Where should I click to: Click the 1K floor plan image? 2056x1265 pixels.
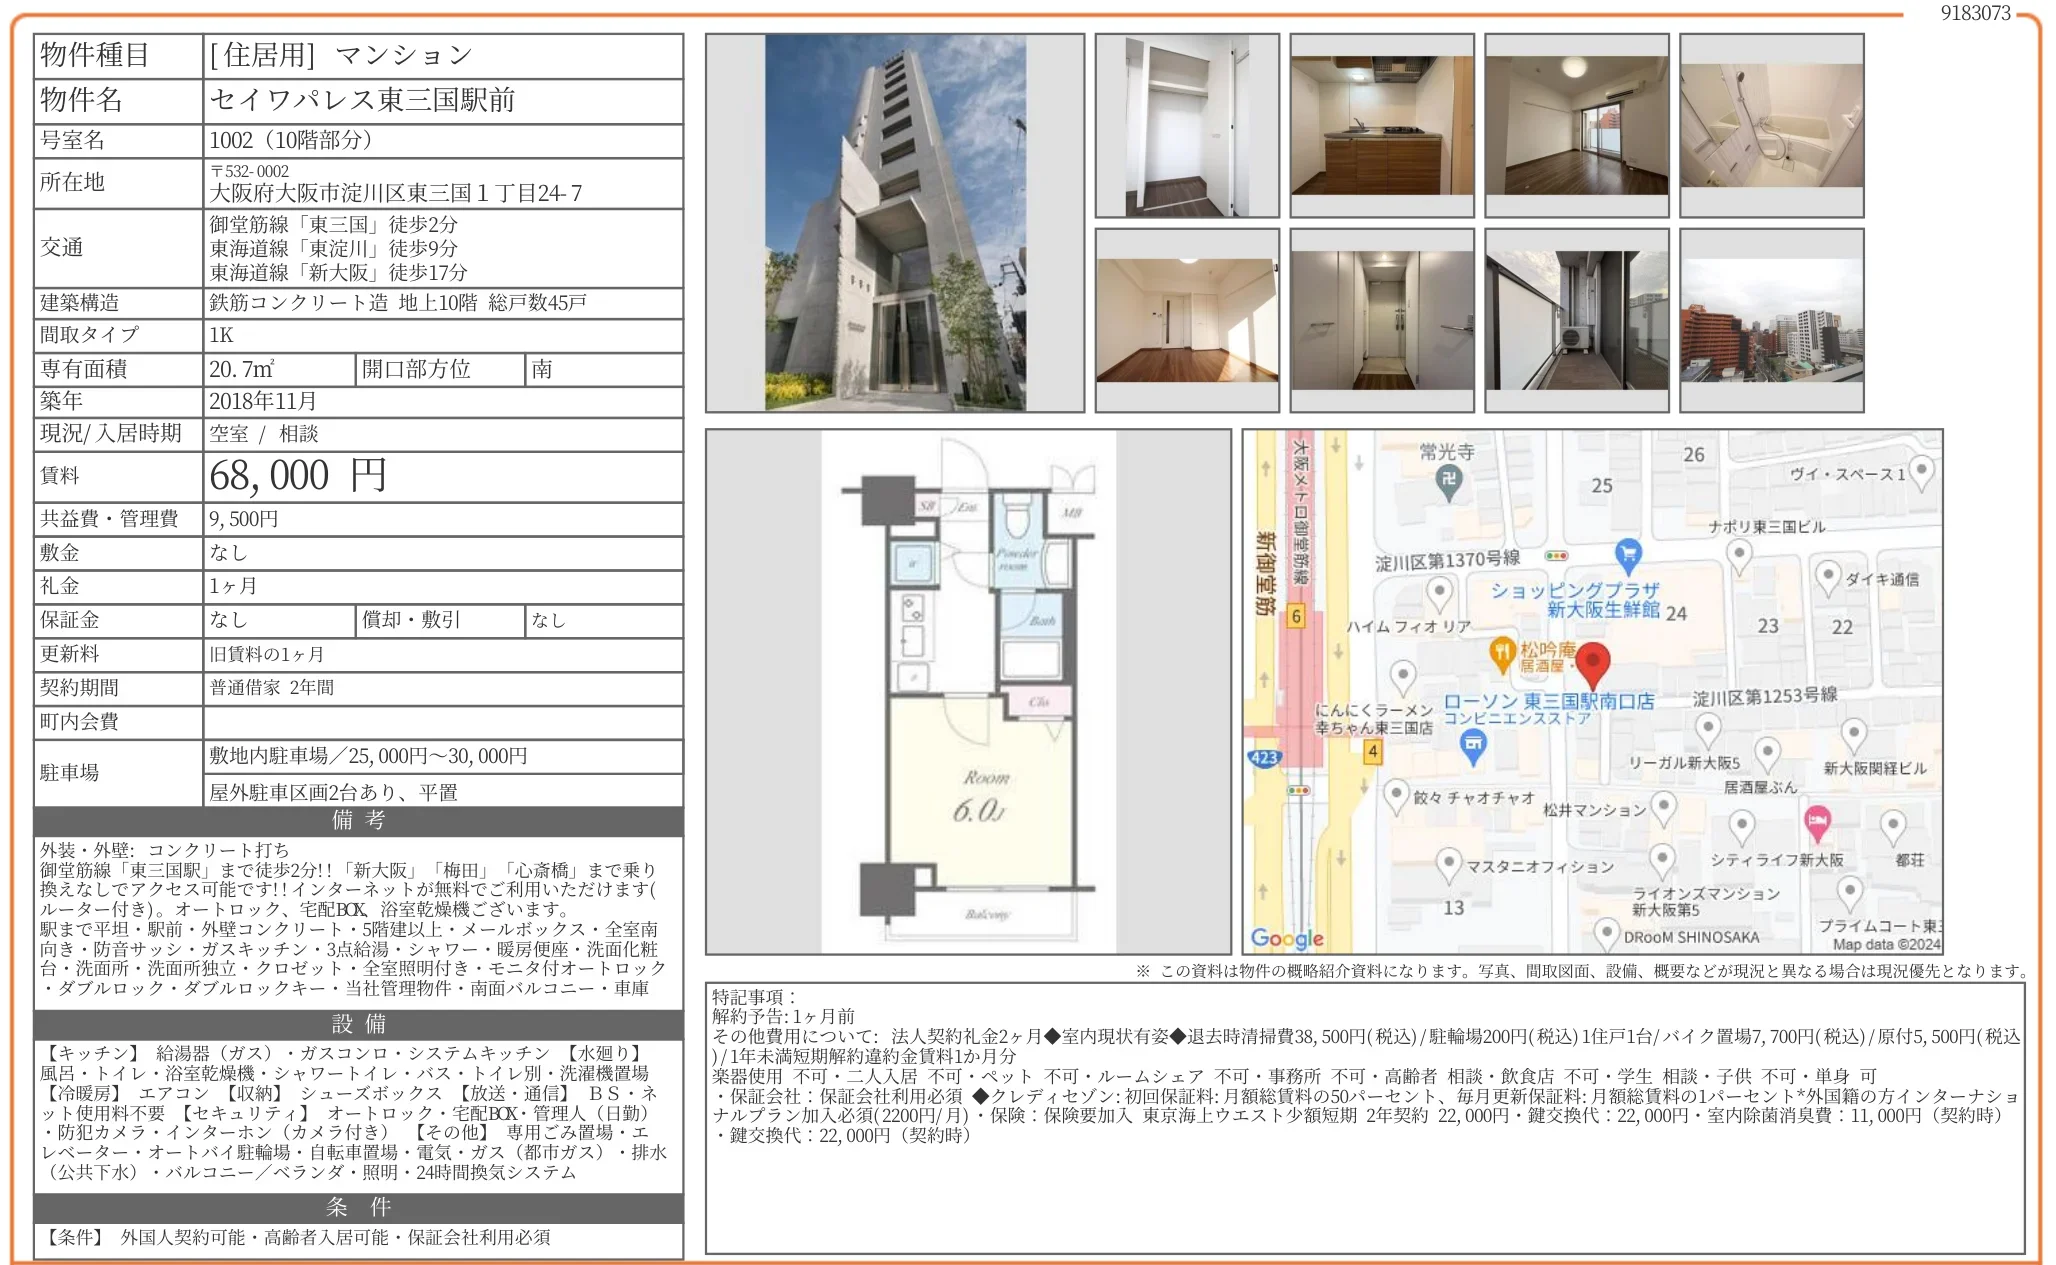tap(968, 691)
